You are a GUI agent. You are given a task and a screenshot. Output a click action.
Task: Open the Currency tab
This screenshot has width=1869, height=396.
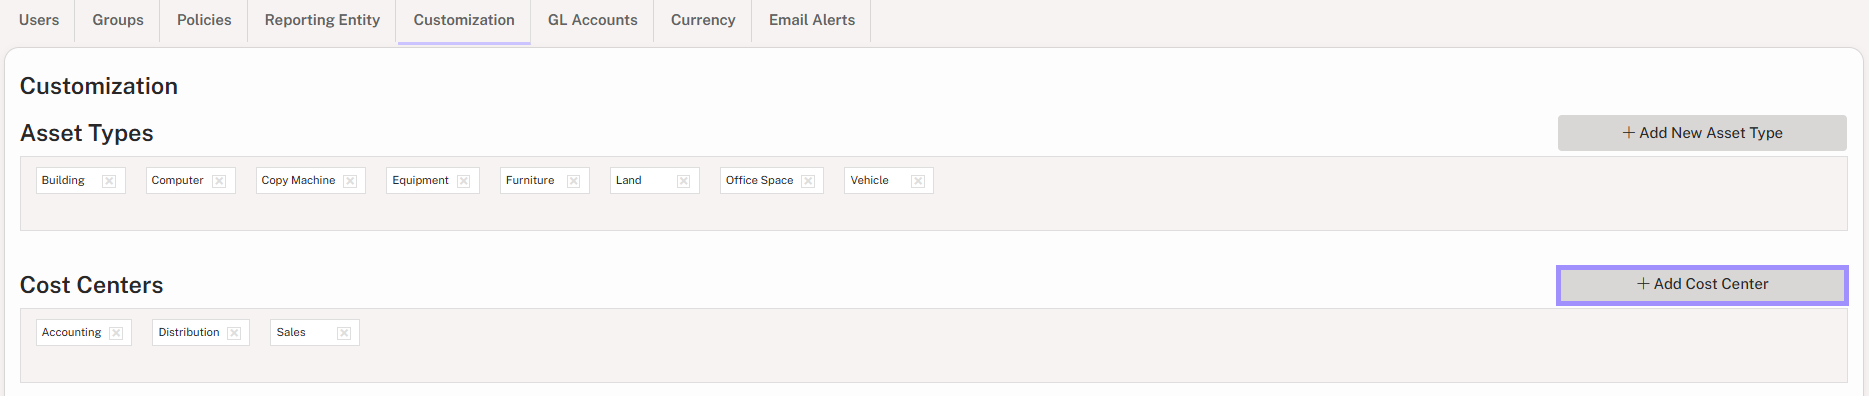click(703, 20)
